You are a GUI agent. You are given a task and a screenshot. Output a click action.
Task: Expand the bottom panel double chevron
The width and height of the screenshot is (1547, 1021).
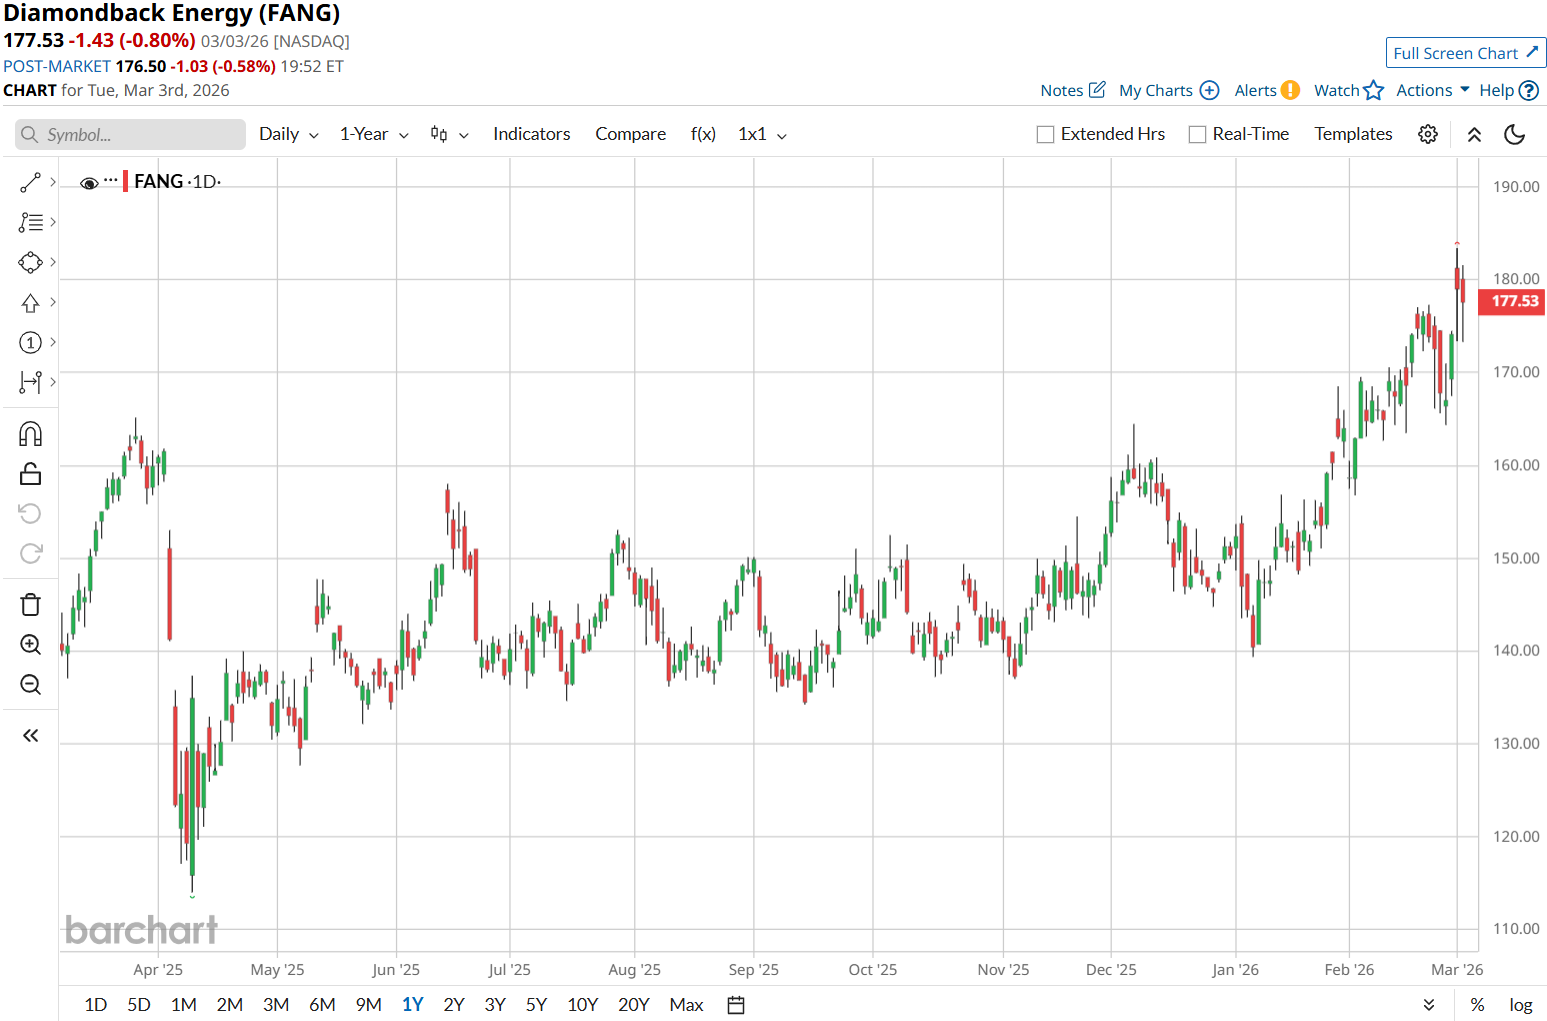1429,1005
